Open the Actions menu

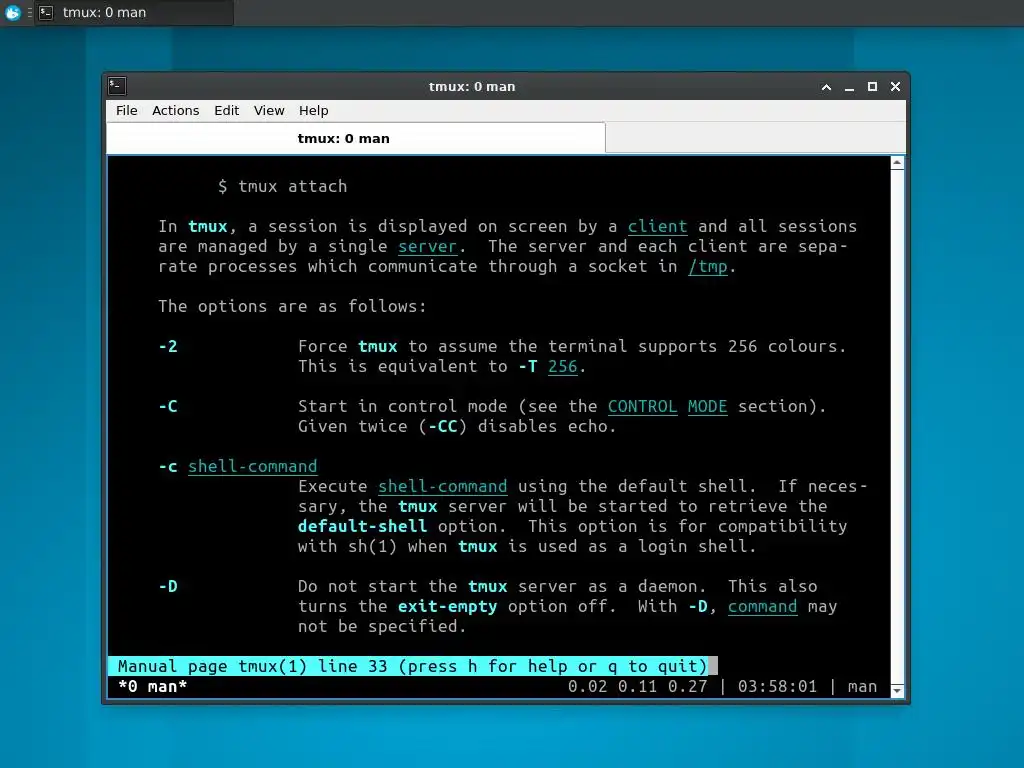176,110
